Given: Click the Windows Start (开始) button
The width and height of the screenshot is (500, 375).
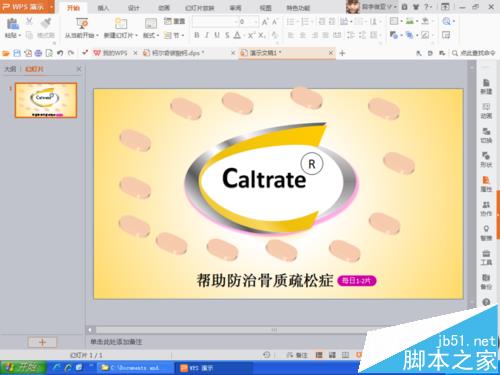Looking at the screenshot, I should pyautogui.click(x=23, y=368).
